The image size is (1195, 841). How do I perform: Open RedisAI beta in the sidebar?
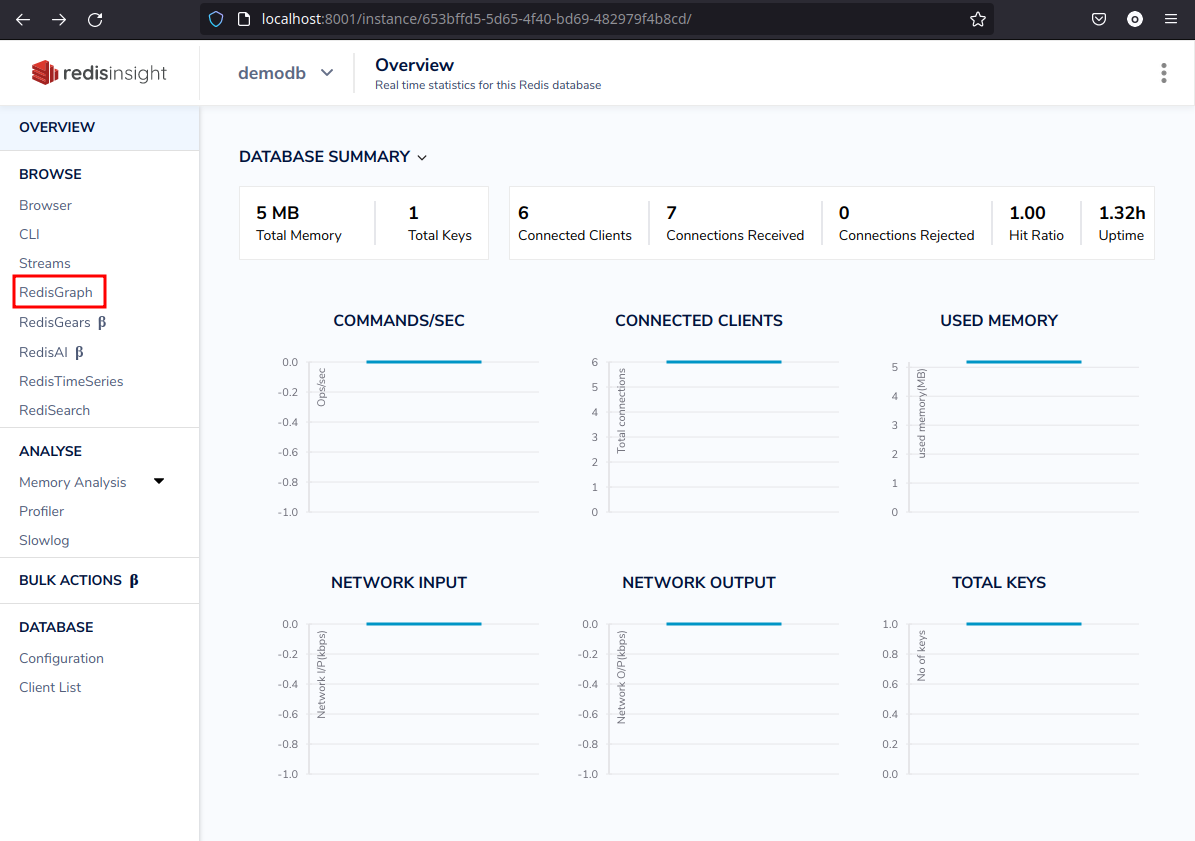coord(51,352)
